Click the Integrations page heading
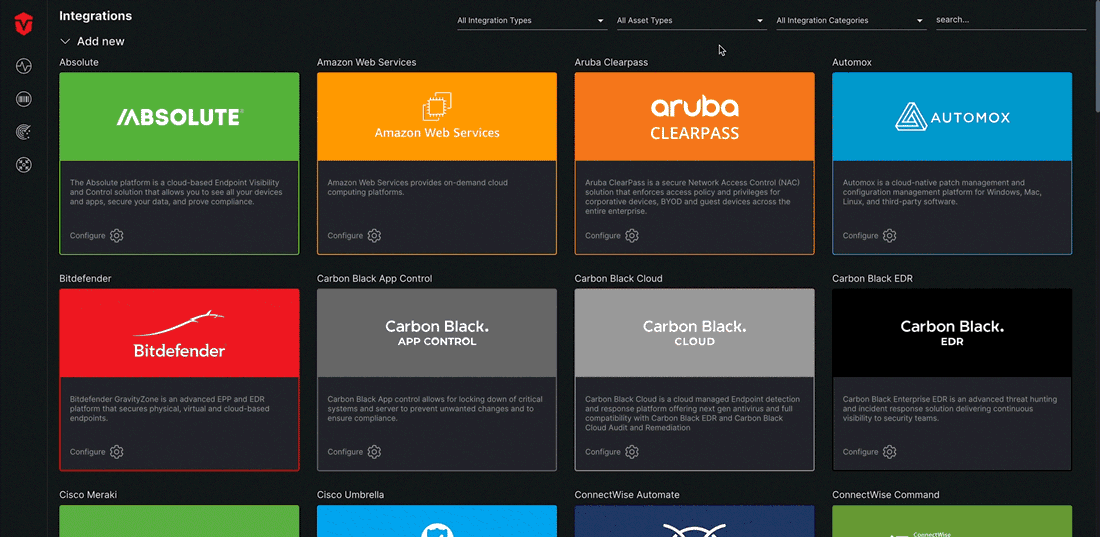 point(95,15)
